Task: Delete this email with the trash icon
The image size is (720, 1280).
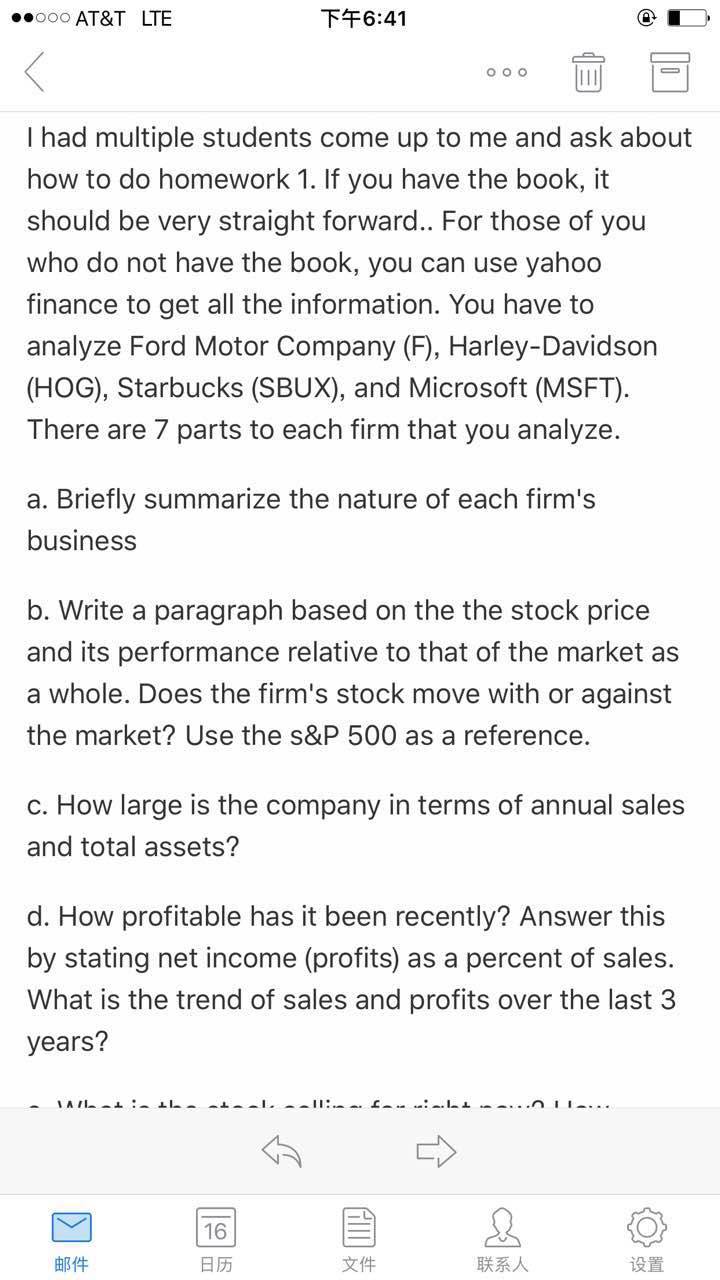Action: (589, 73)
